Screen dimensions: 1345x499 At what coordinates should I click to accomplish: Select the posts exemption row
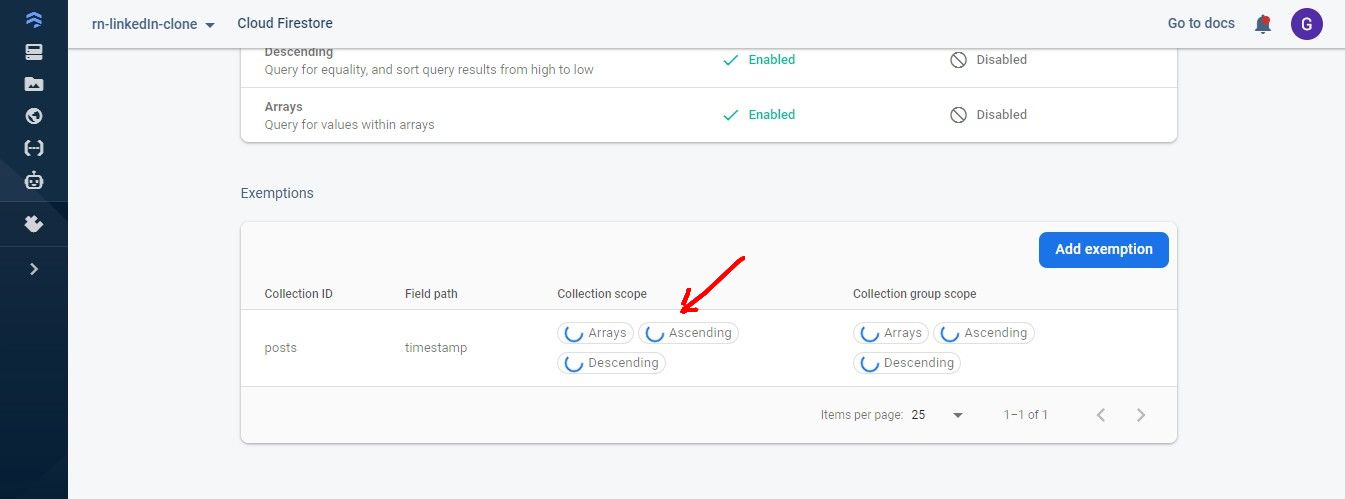coord(281,348)
